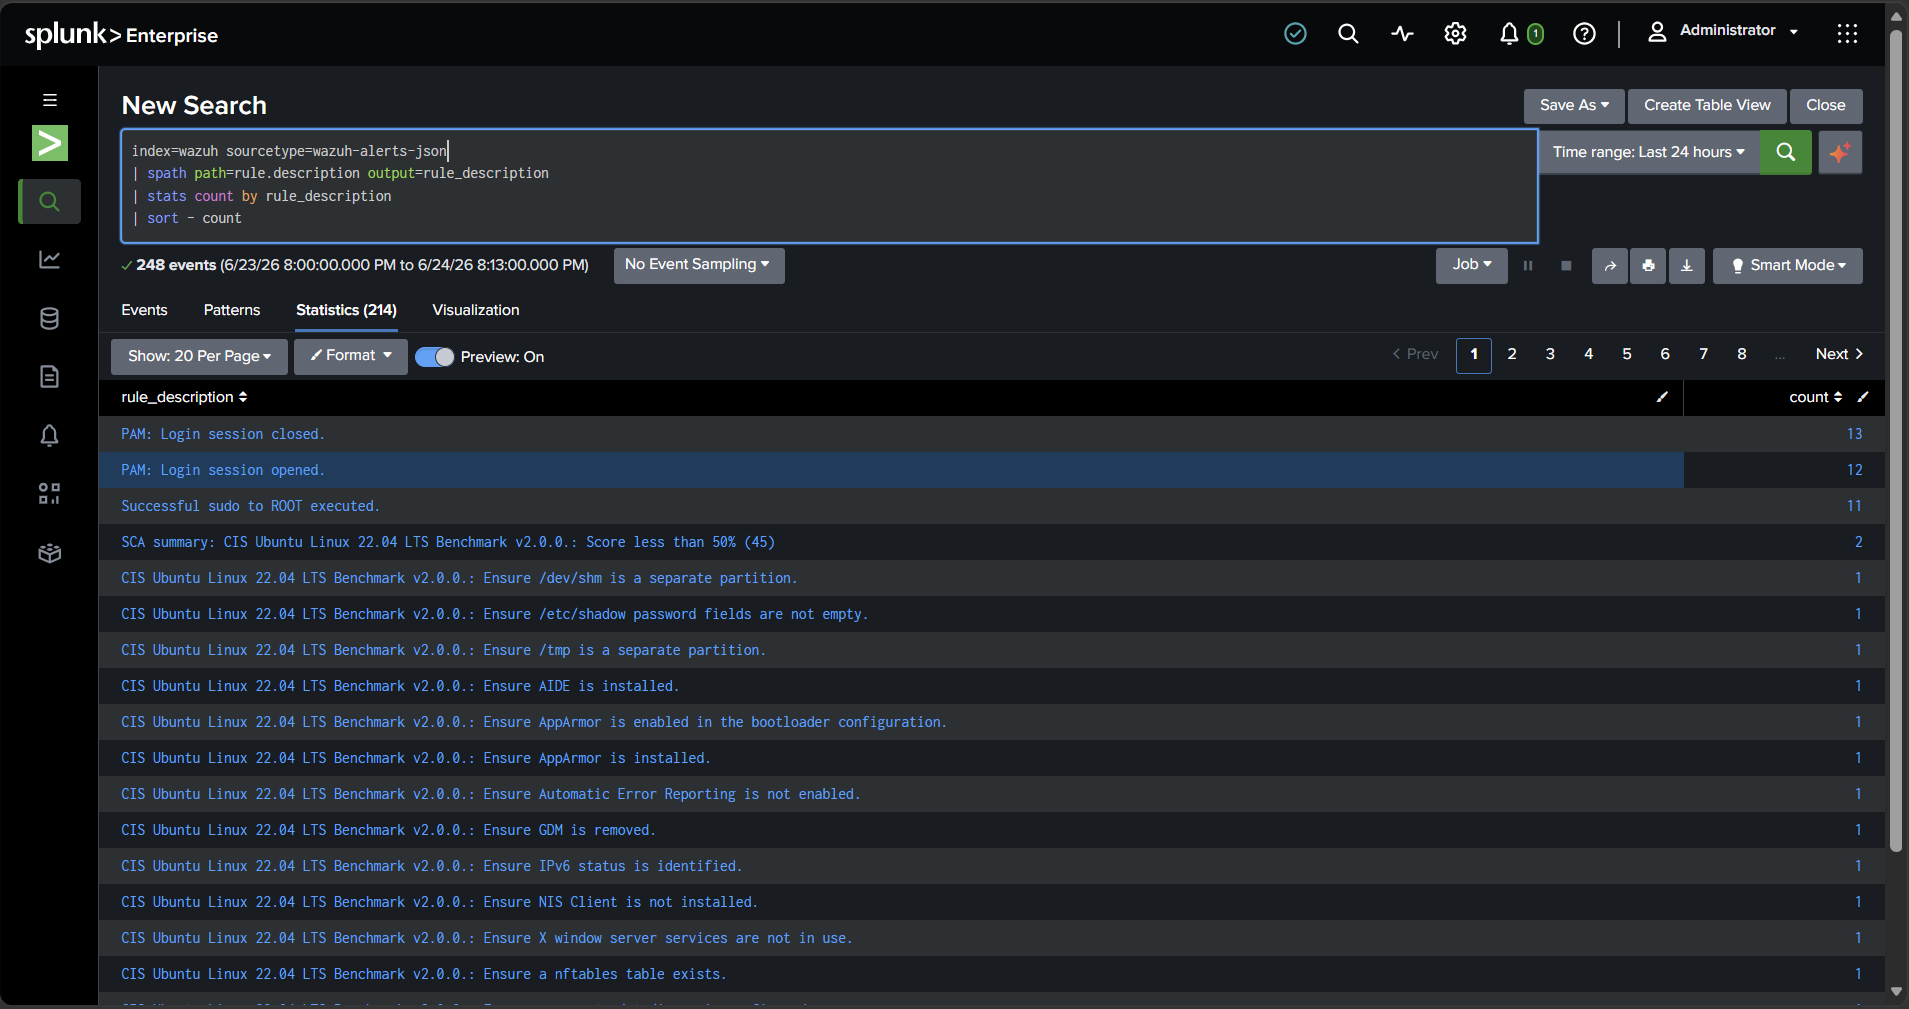Viewport: 1909px width, 1009px height.
Task: Open the Alerts bell sidebar icon
Action: 49,435
